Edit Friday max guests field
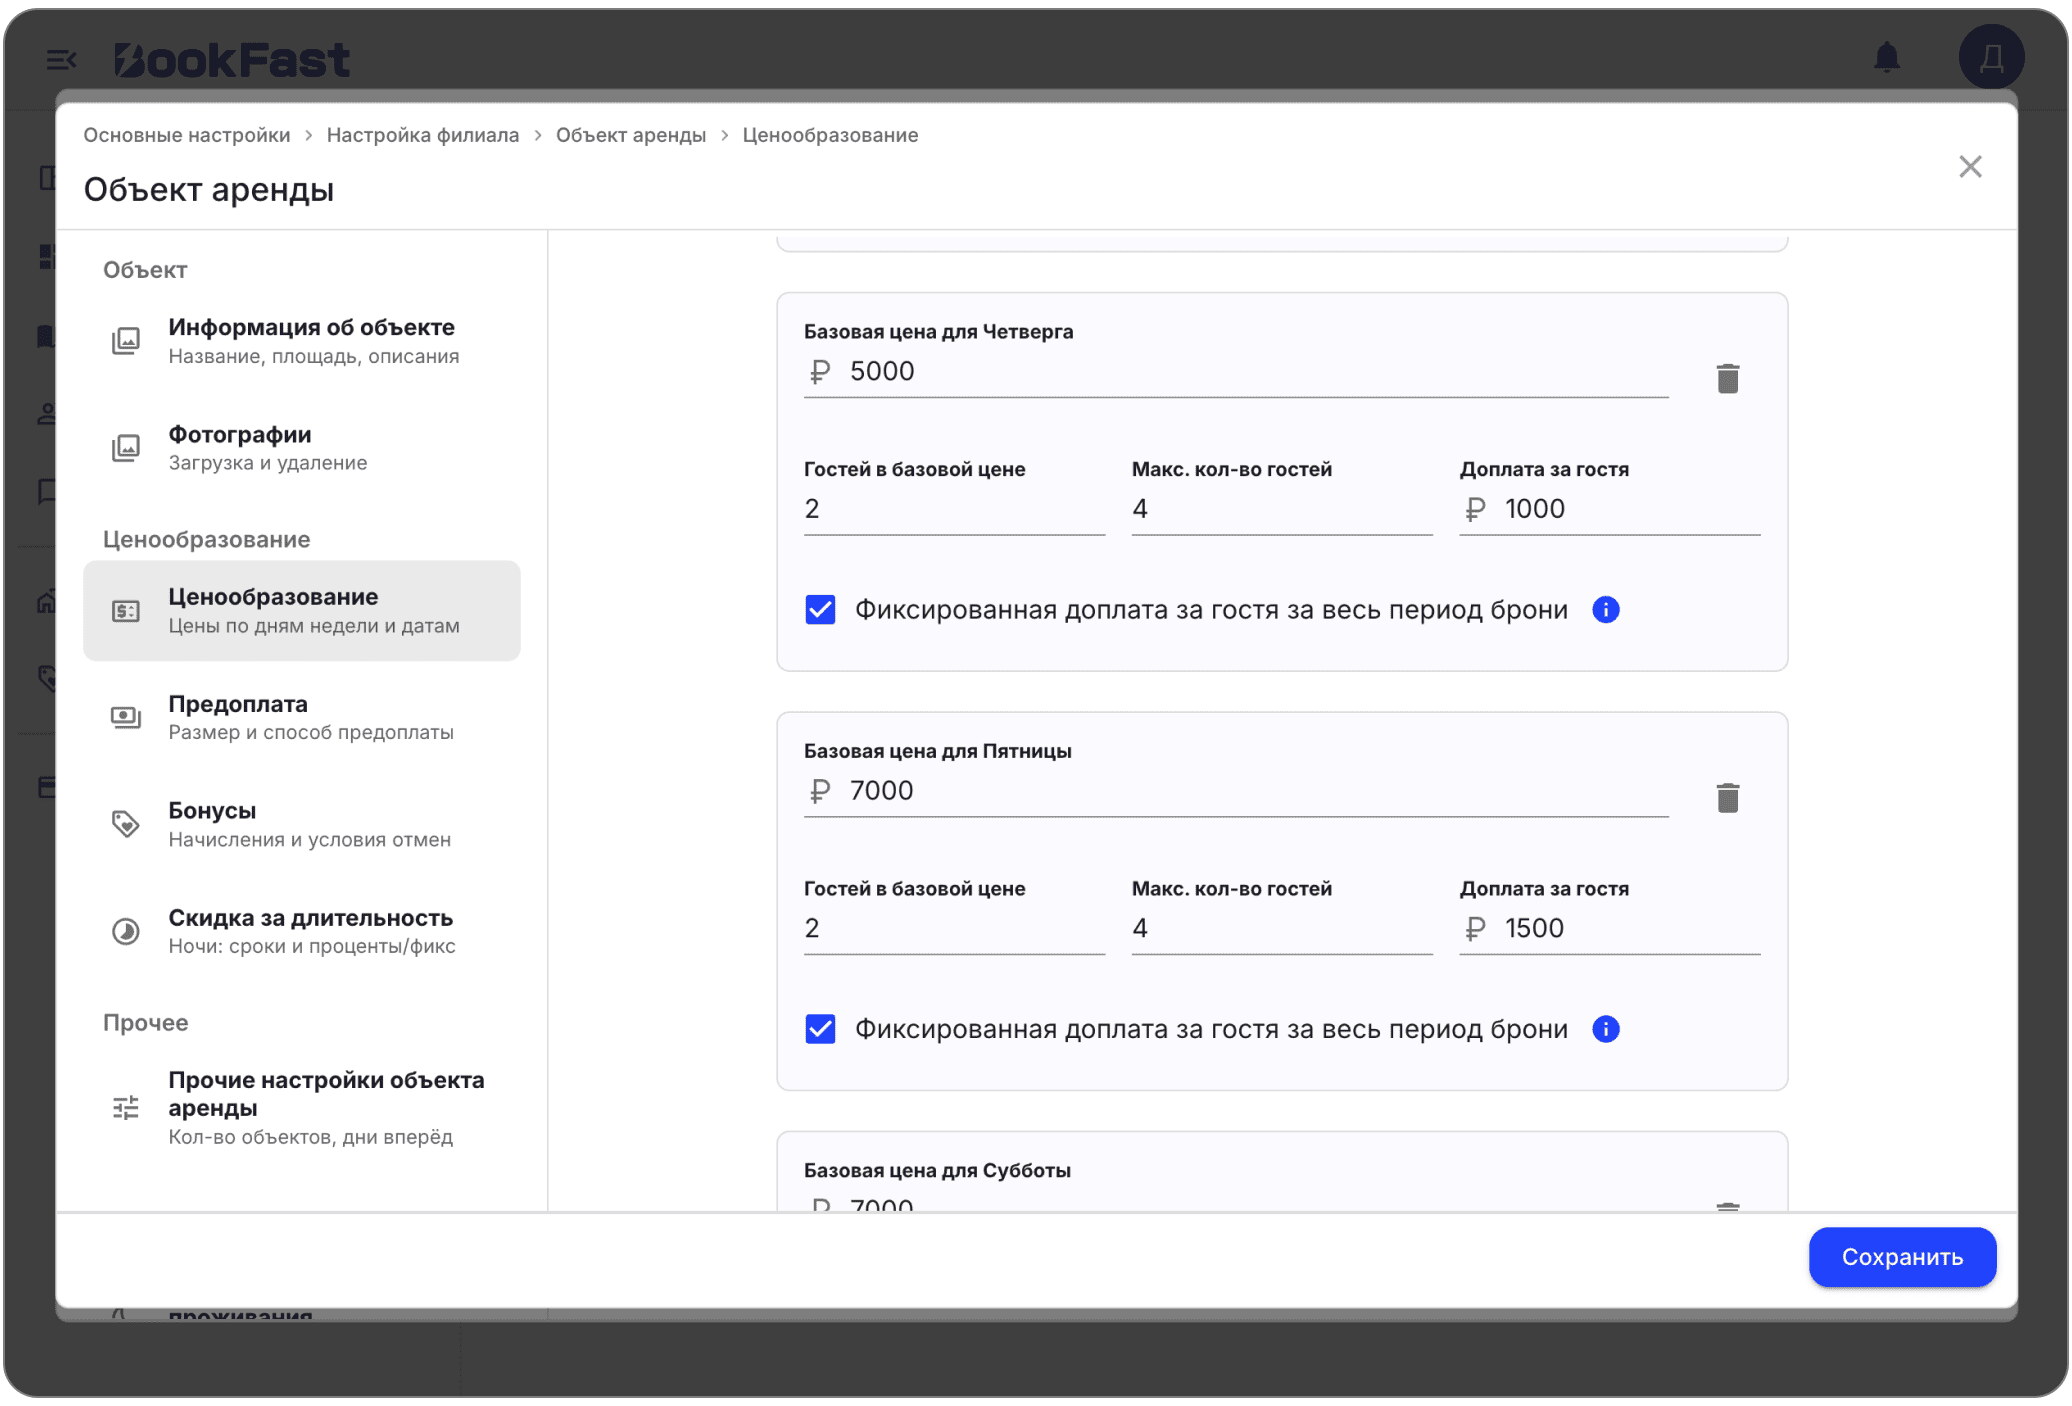 coord(1282,929)
